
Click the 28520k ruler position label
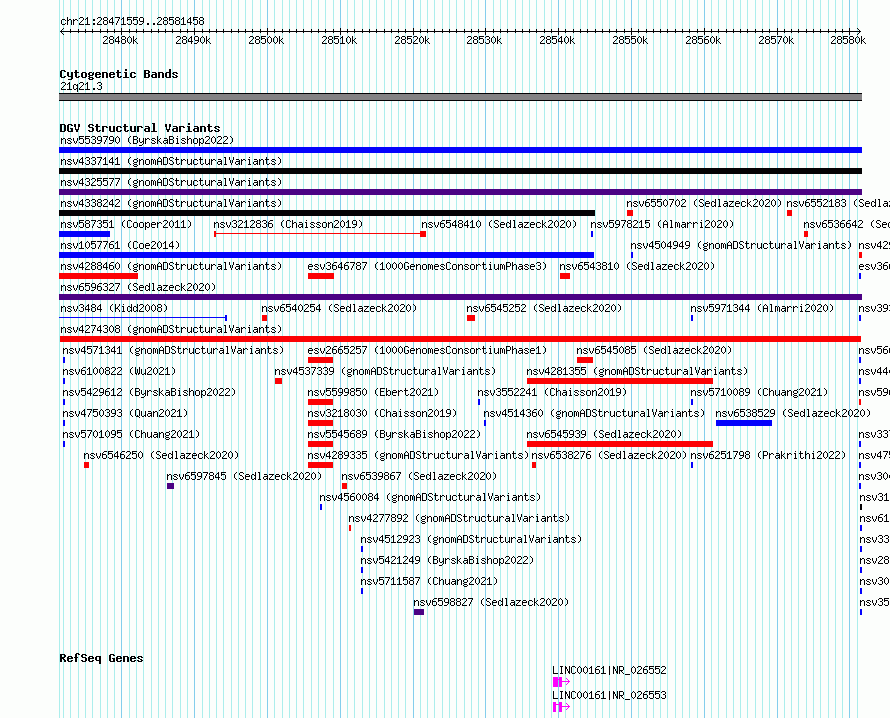coord(412,40)
